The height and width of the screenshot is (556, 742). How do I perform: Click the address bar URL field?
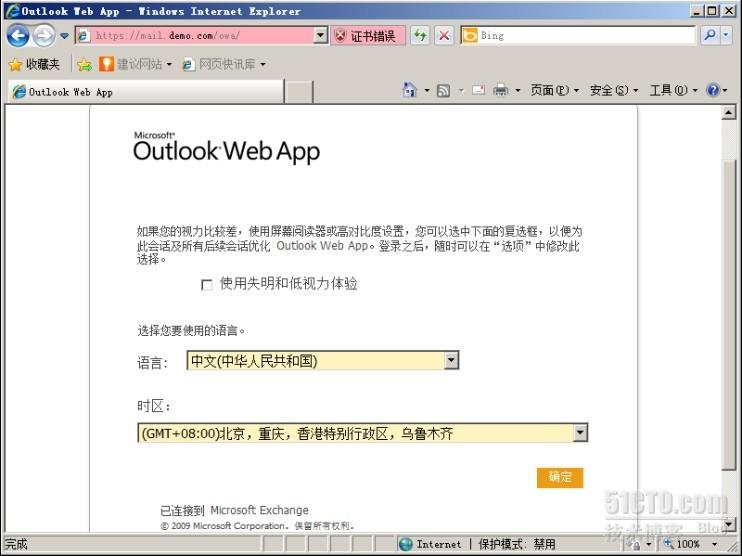pyautogui.click(x=195, y=35)
